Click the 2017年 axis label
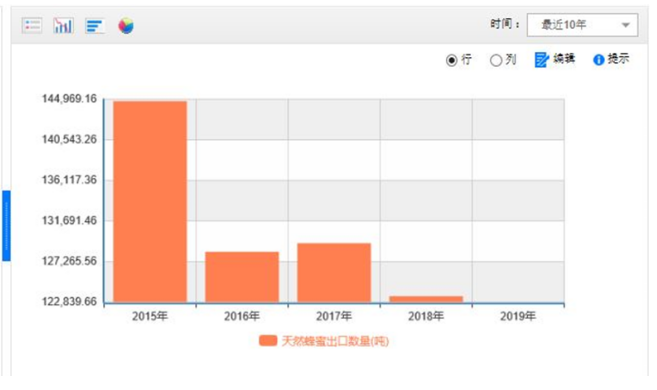Screen dimensions: 657x390 coord(334,316)
